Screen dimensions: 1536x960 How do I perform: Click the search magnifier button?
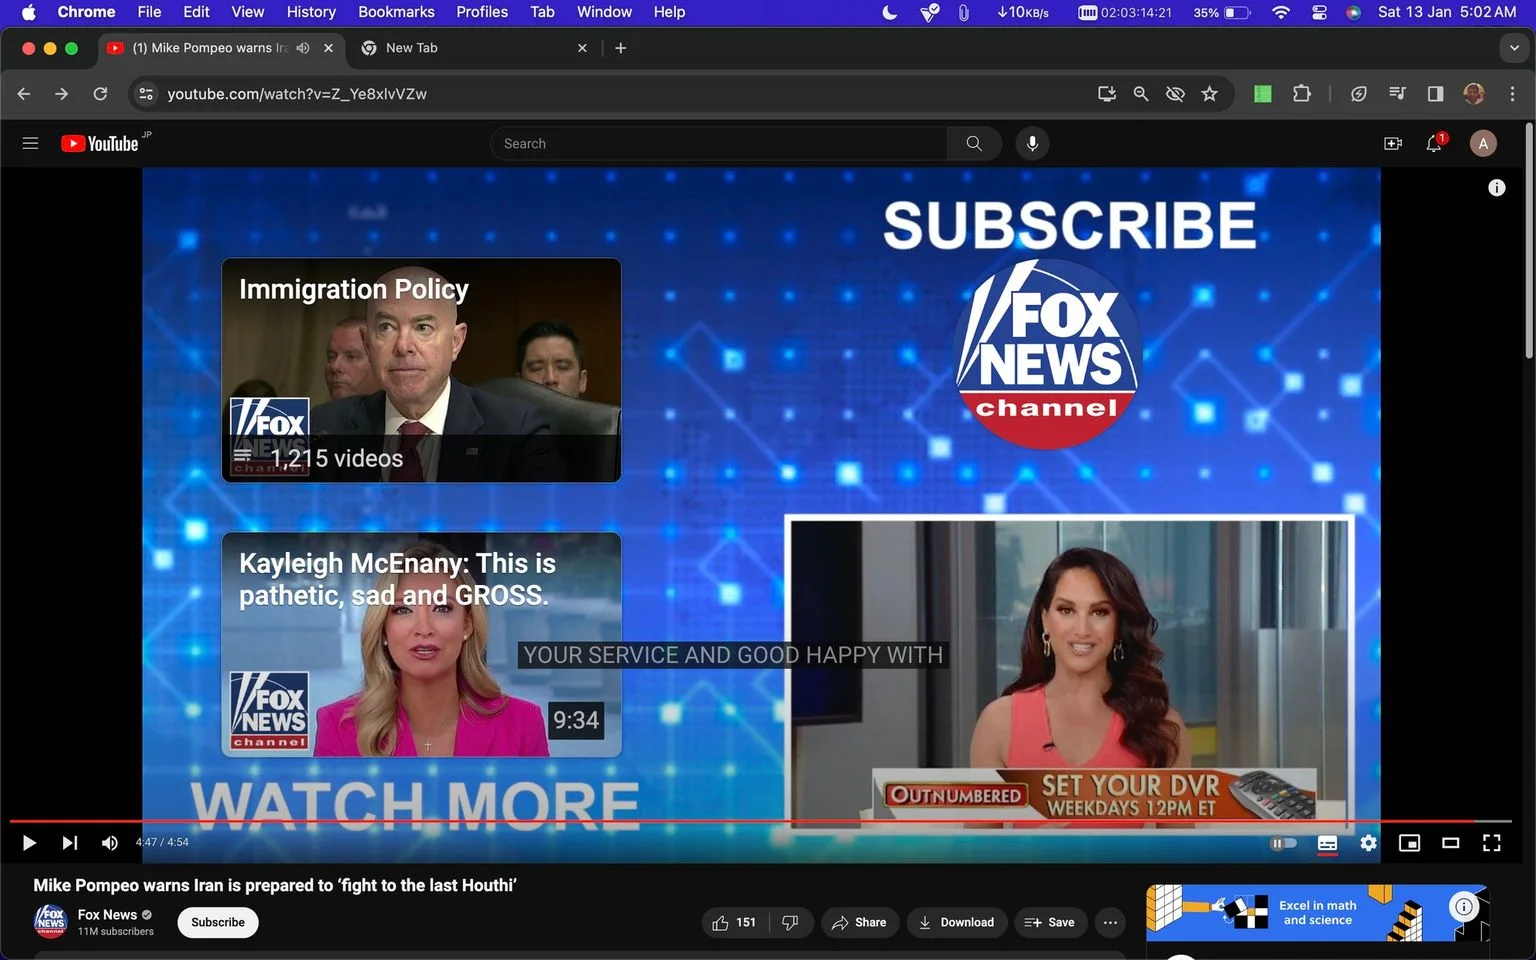click(974, 143)
